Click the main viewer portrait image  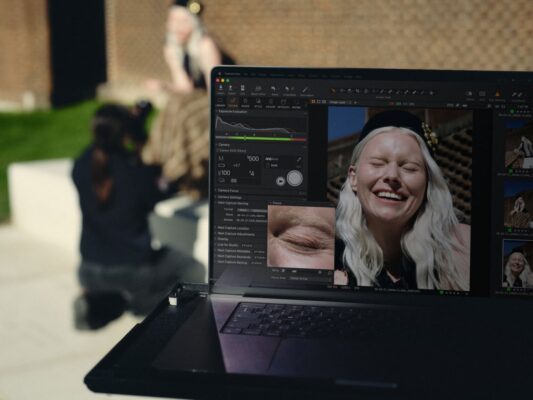coord(399,198)
